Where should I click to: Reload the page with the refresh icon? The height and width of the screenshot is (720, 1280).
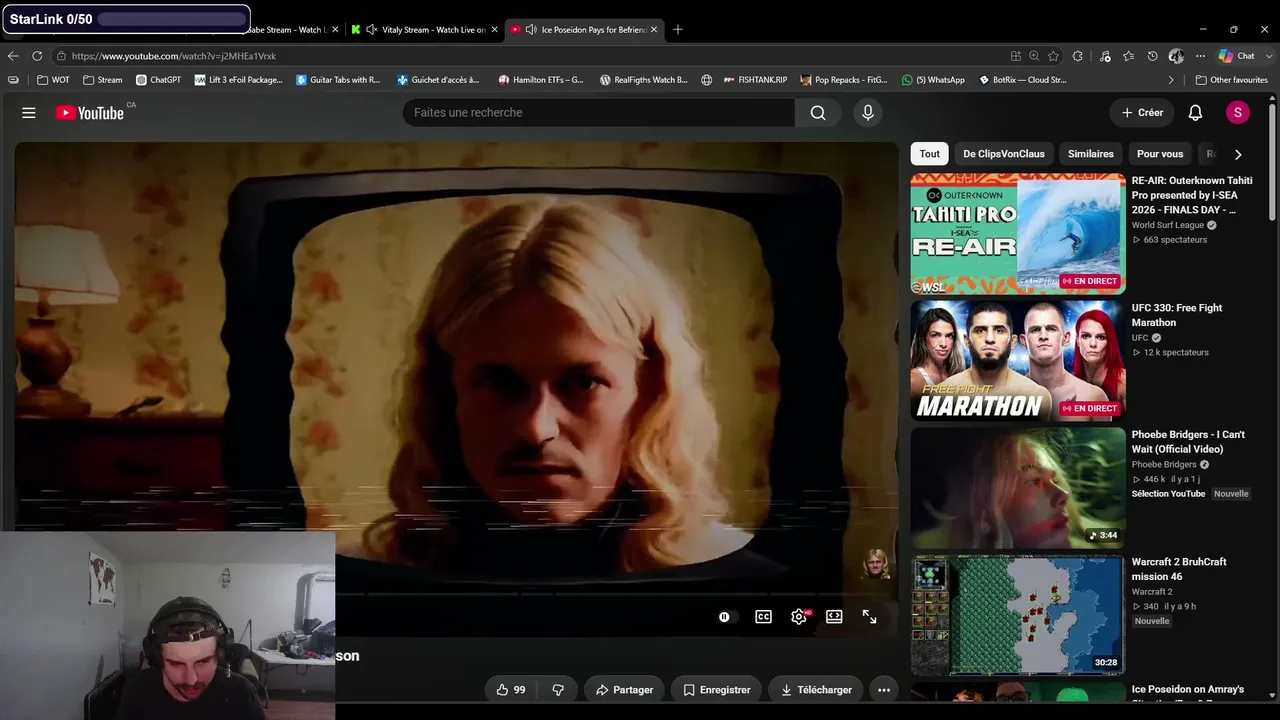pyautogui.click(x=37, y=56)
